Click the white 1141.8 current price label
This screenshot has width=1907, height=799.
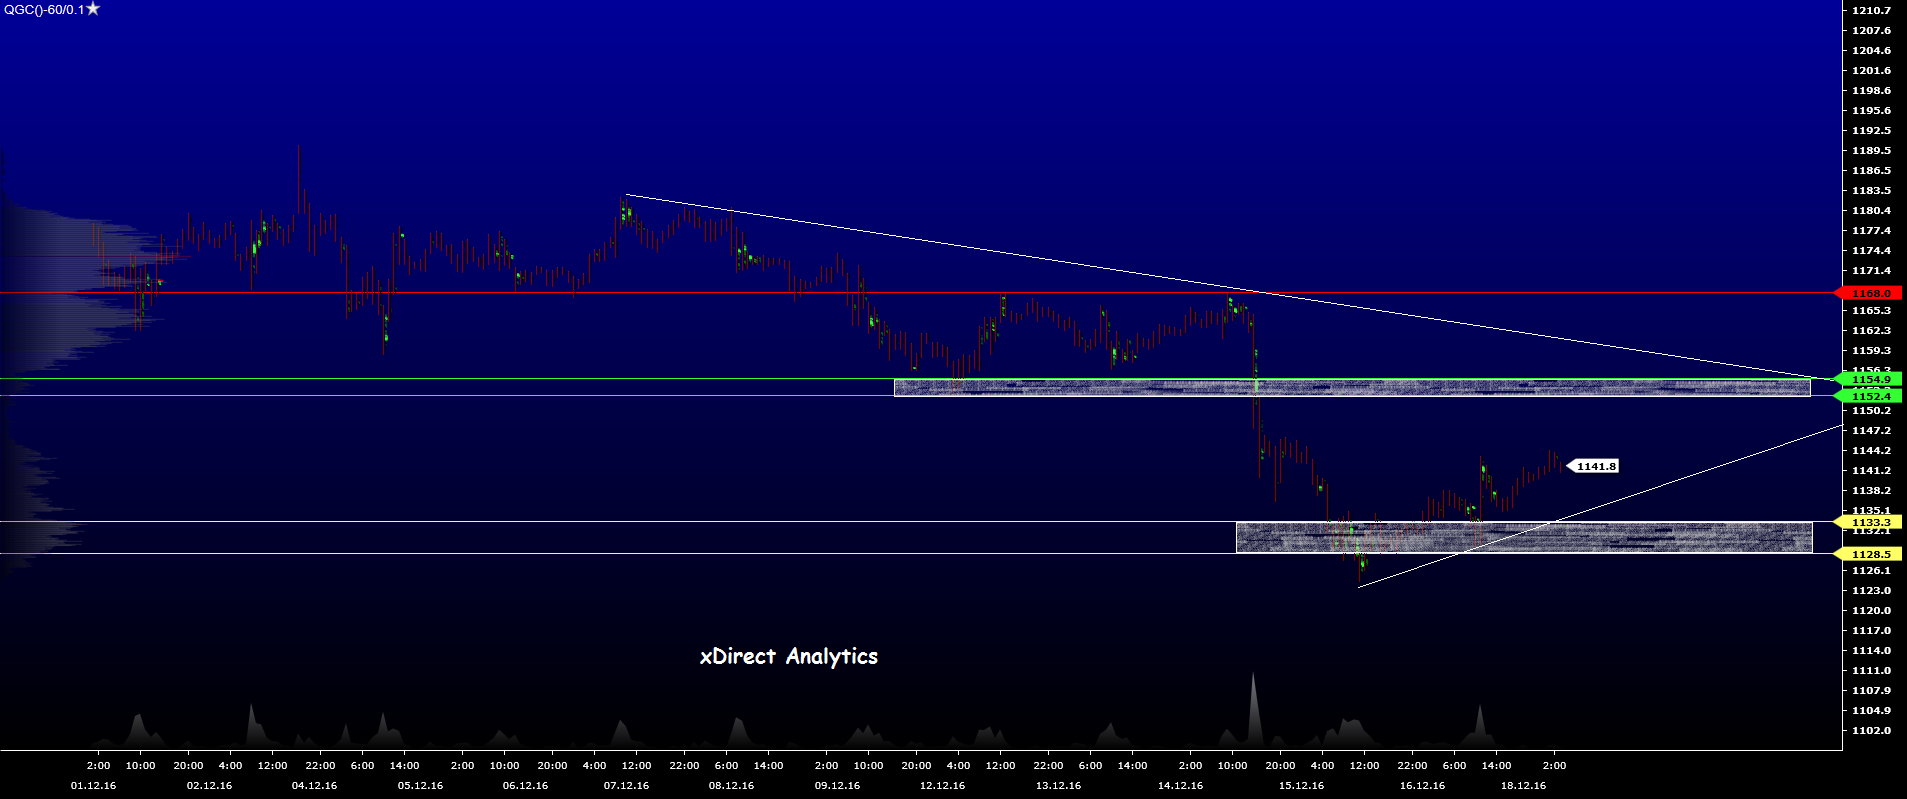point(1595,466)
